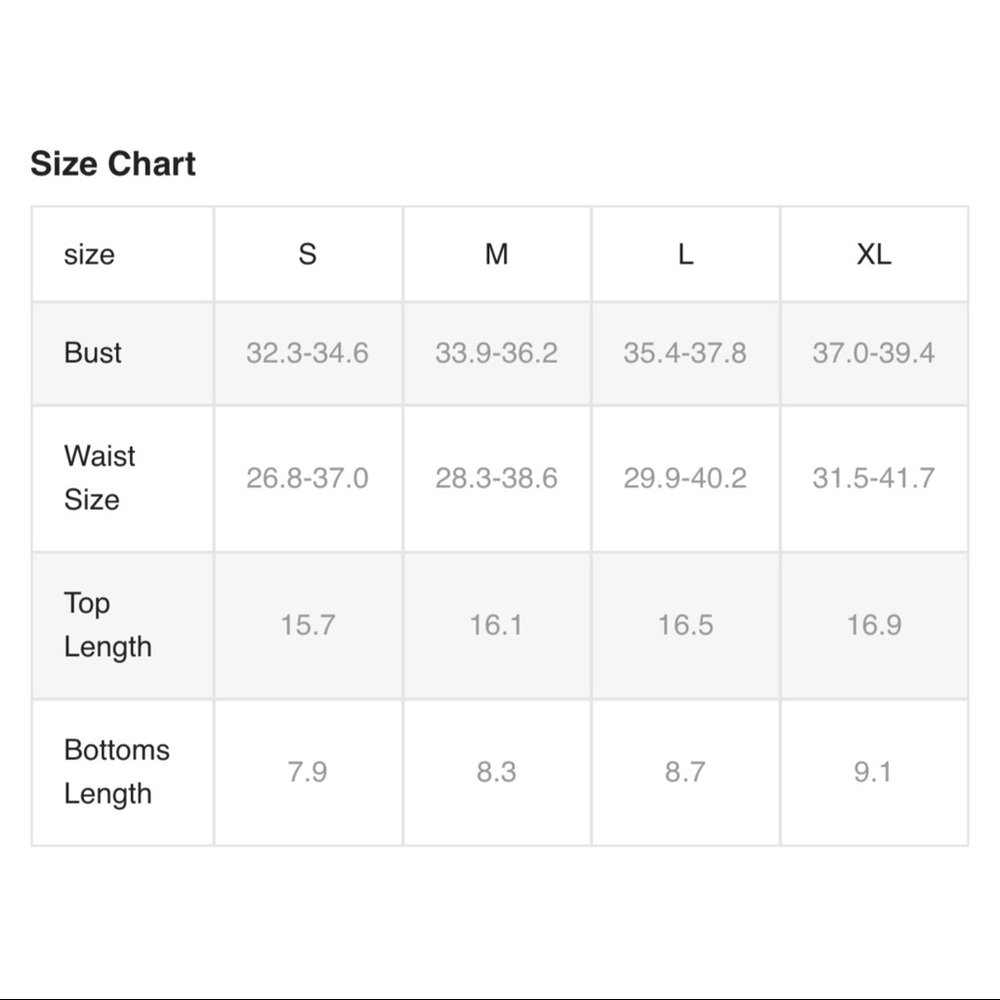
Task: Click the 37.0-39.4 bust measurement cell
Action: coord(873,353)
